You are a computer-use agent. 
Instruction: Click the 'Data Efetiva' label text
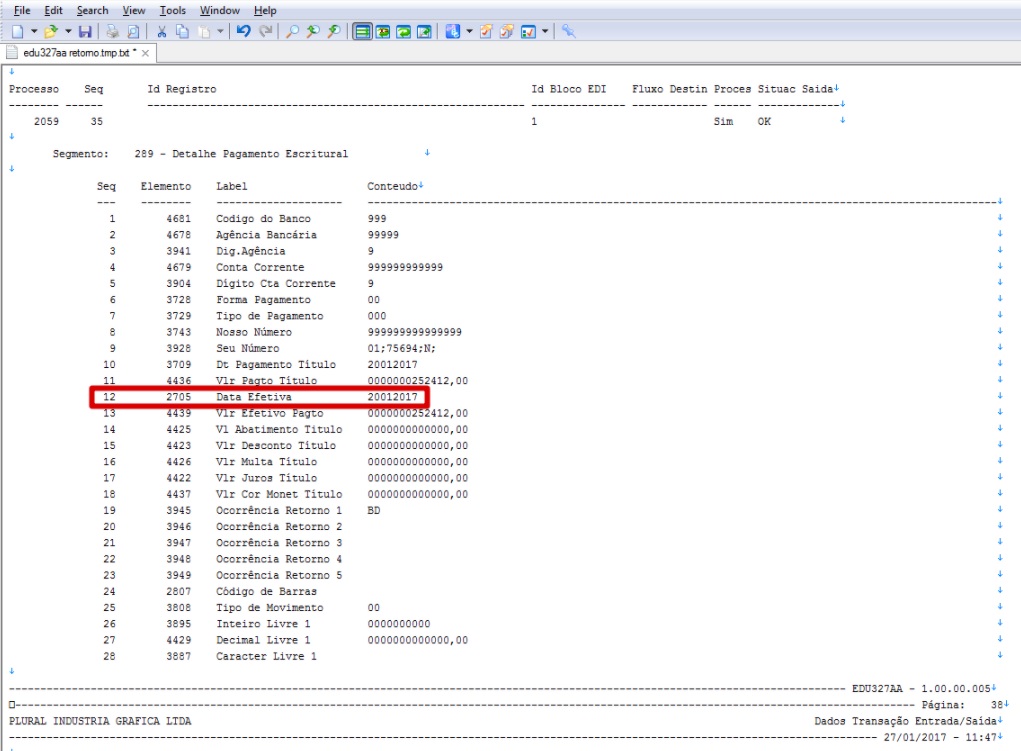254,397
